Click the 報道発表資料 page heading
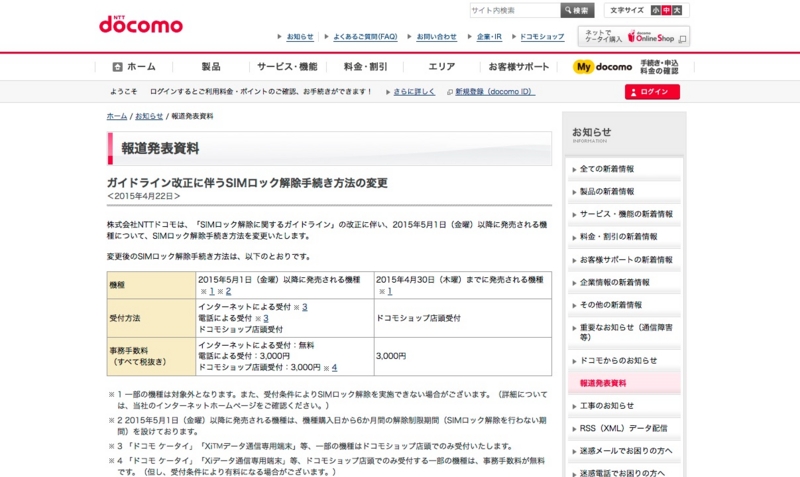Screen dimensions: 800x477 (160, 148)
